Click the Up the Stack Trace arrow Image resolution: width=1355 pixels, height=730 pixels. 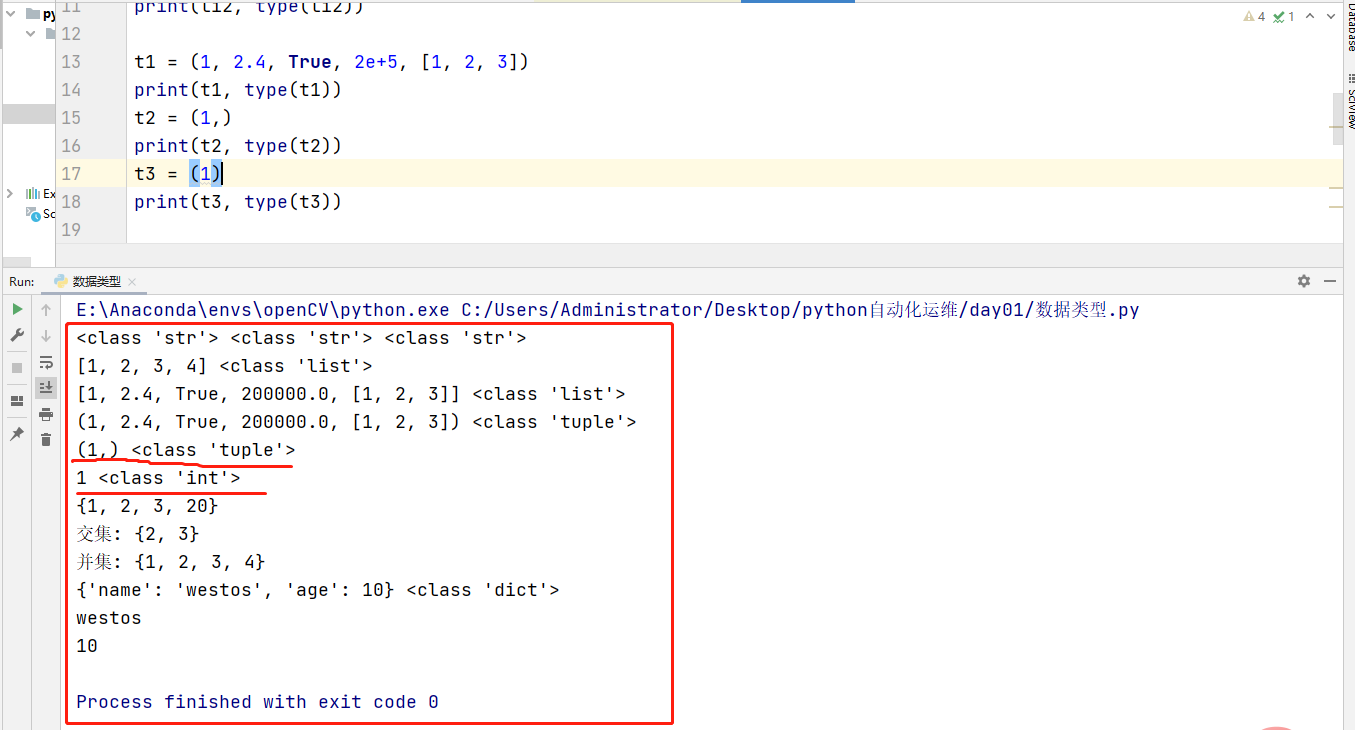pyautogui.click(x=46, y=310)
